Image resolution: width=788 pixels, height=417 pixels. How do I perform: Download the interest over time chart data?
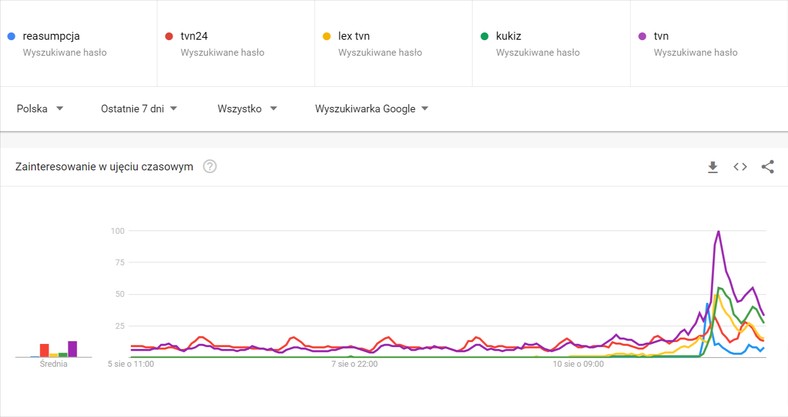(x=713, y=167)
